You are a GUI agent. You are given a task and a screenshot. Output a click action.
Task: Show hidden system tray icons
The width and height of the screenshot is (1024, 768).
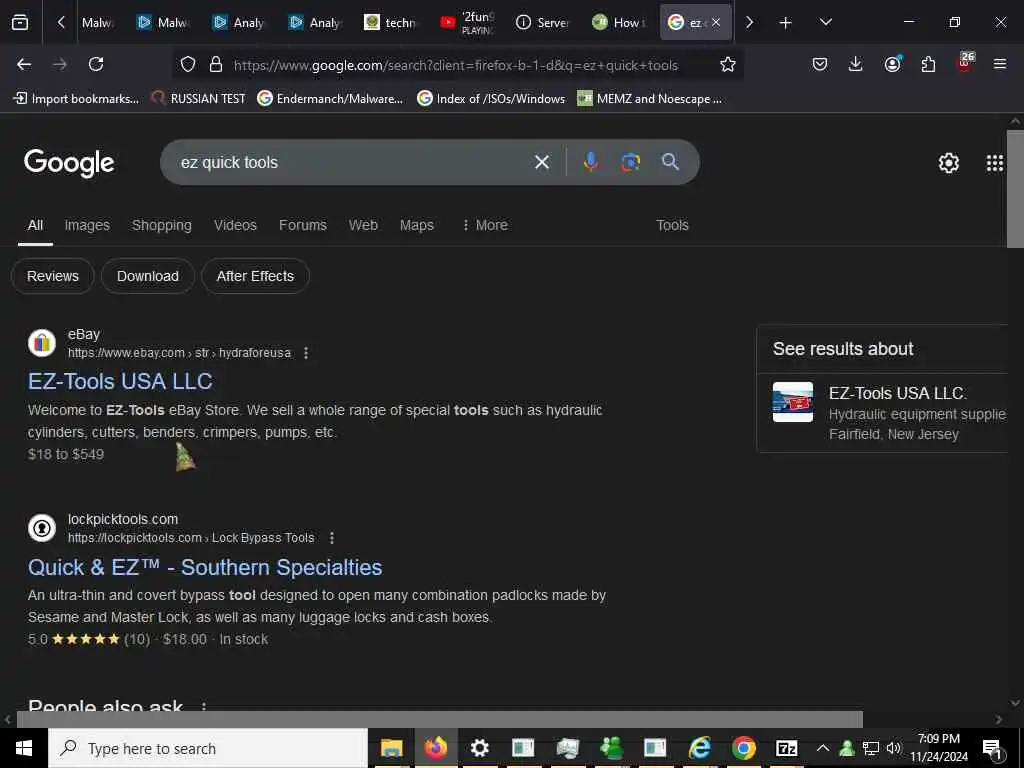(823, 748)
